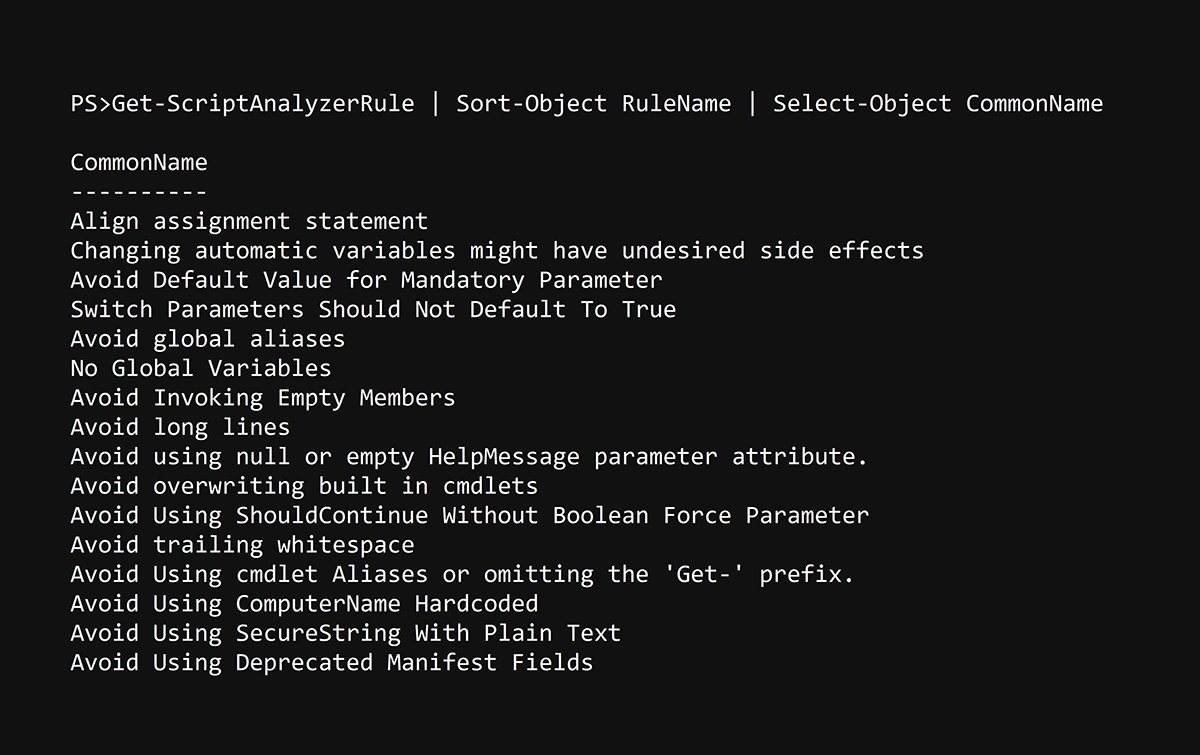
Task: Click 'Avoid Default Value for Mandatory Parameter'
Action: [x=366, y=279]
